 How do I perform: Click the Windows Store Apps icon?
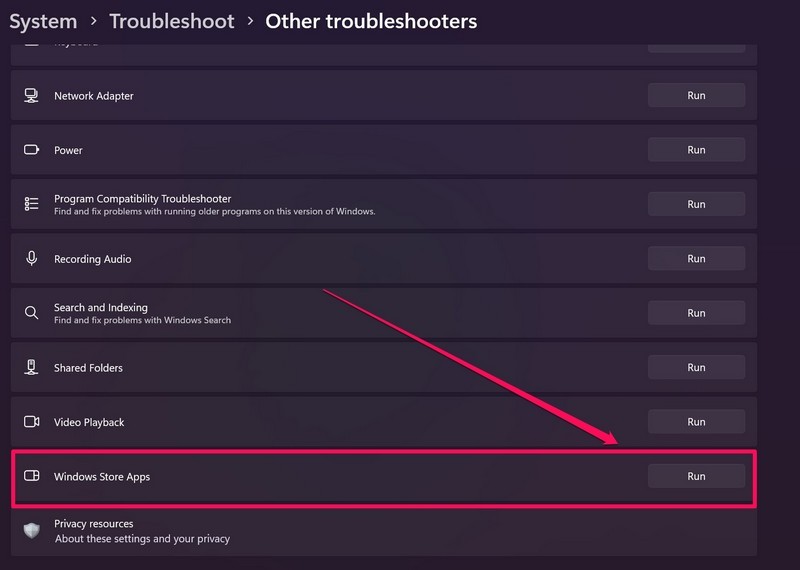[x=31, y=477]
